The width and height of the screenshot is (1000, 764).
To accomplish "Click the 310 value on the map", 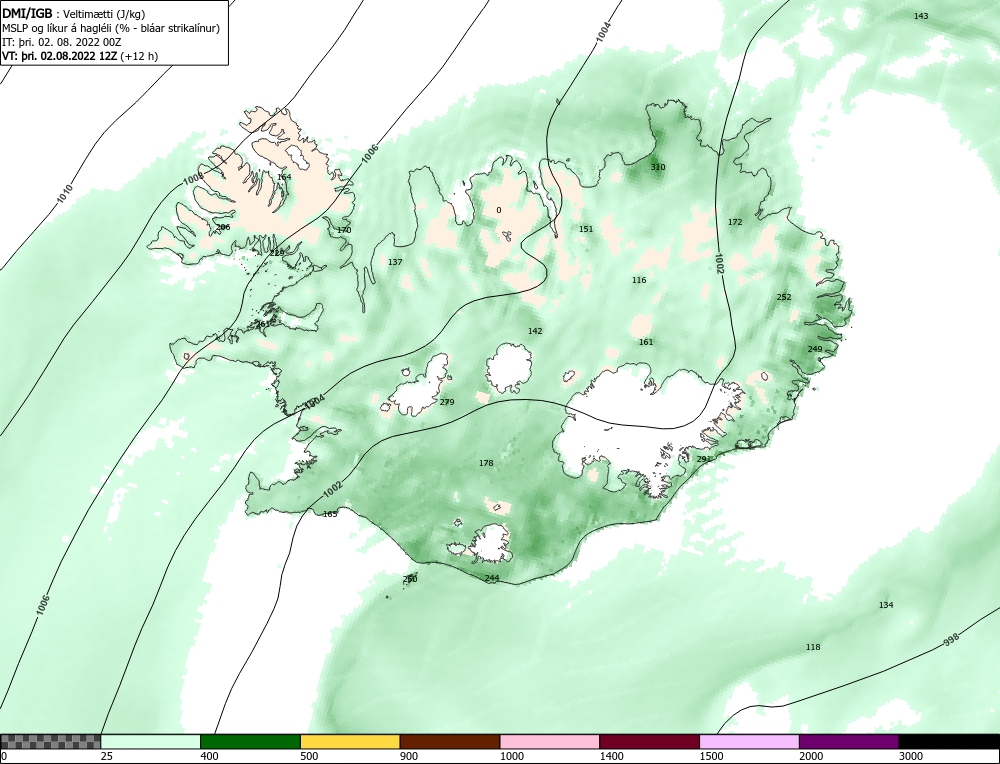I will (658, 167).
